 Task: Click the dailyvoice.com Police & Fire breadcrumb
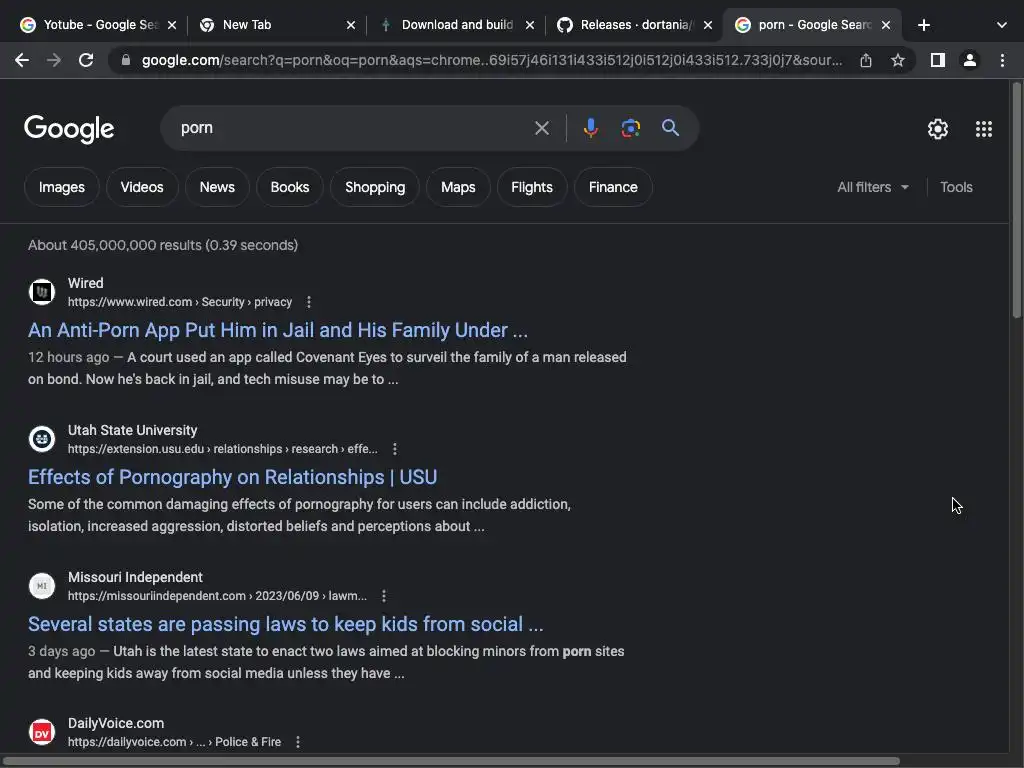(174, 742)
